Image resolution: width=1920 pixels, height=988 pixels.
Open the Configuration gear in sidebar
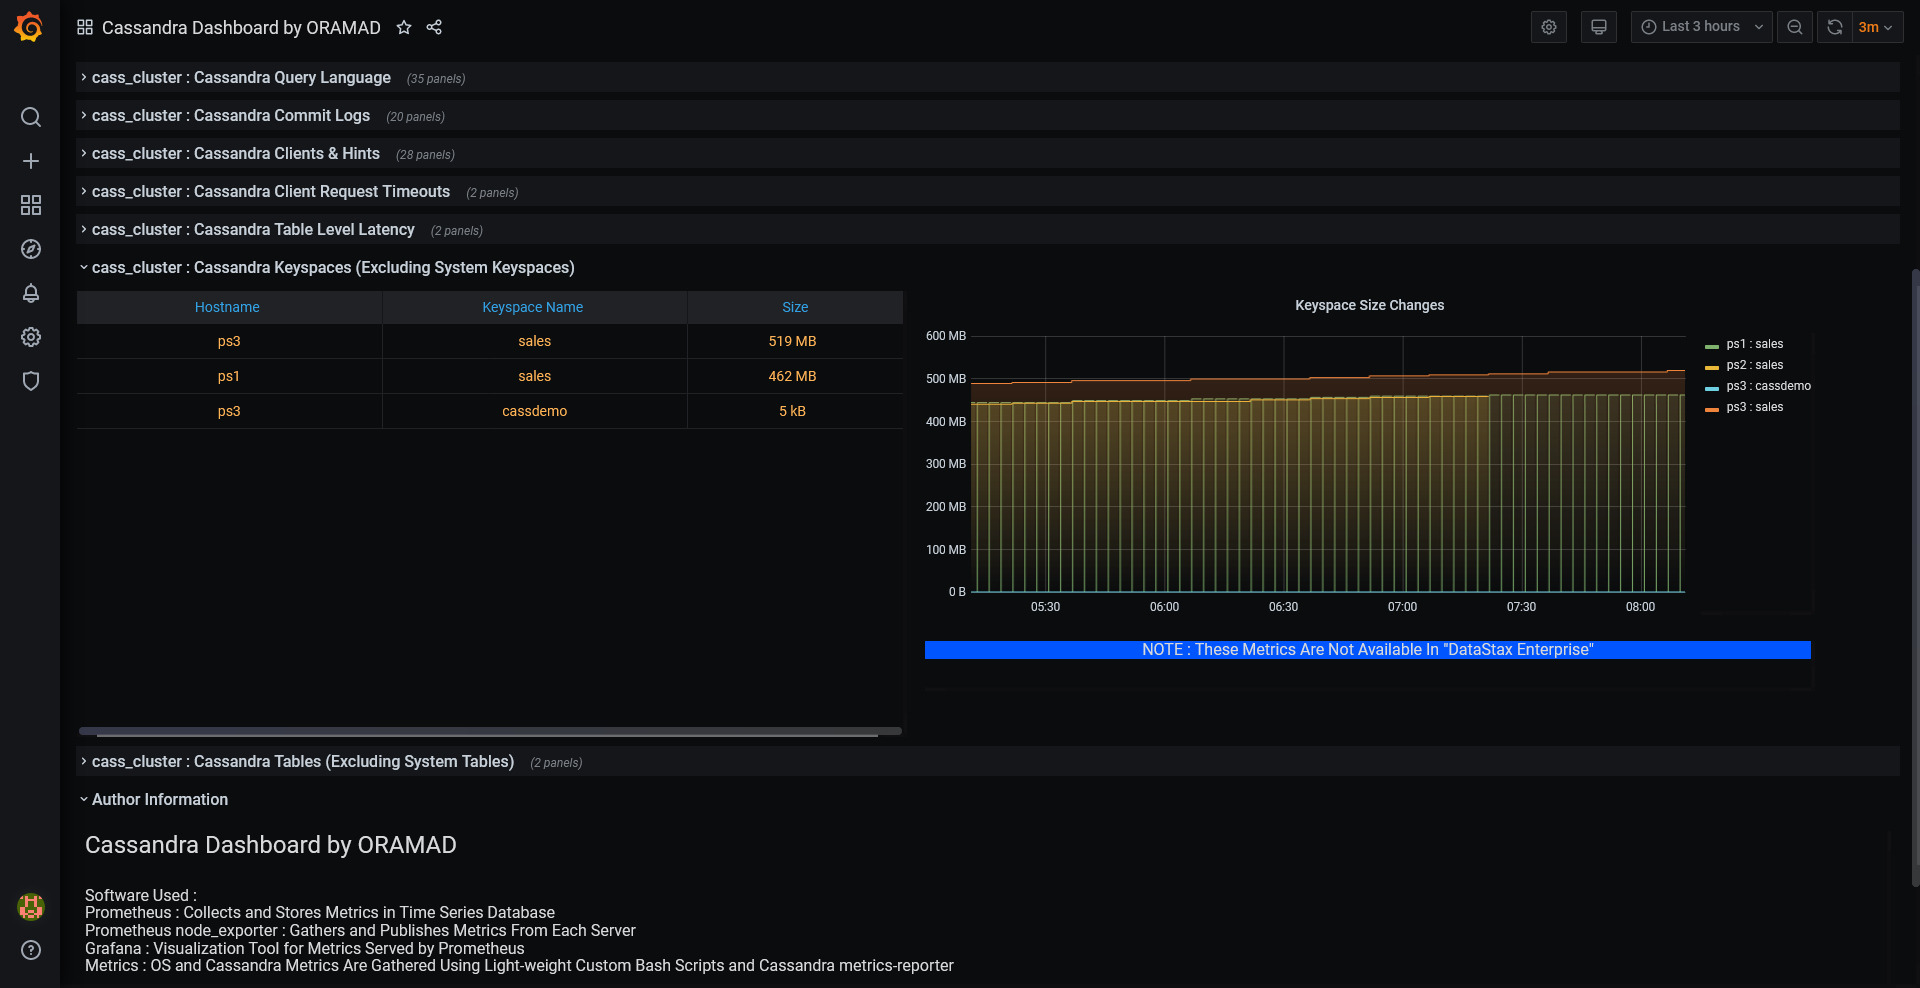31,337
